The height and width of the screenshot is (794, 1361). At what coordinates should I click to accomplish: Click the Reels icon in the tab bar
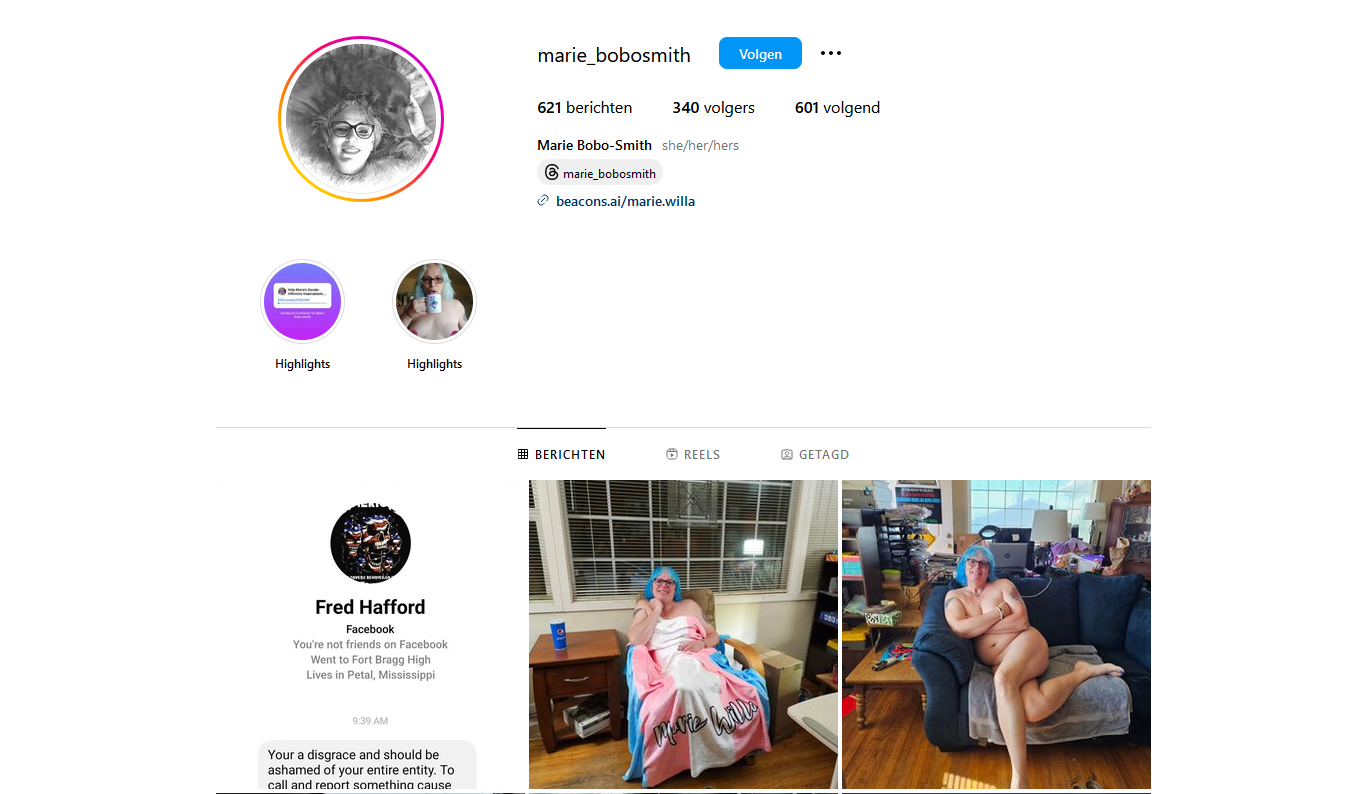[672, 454]
